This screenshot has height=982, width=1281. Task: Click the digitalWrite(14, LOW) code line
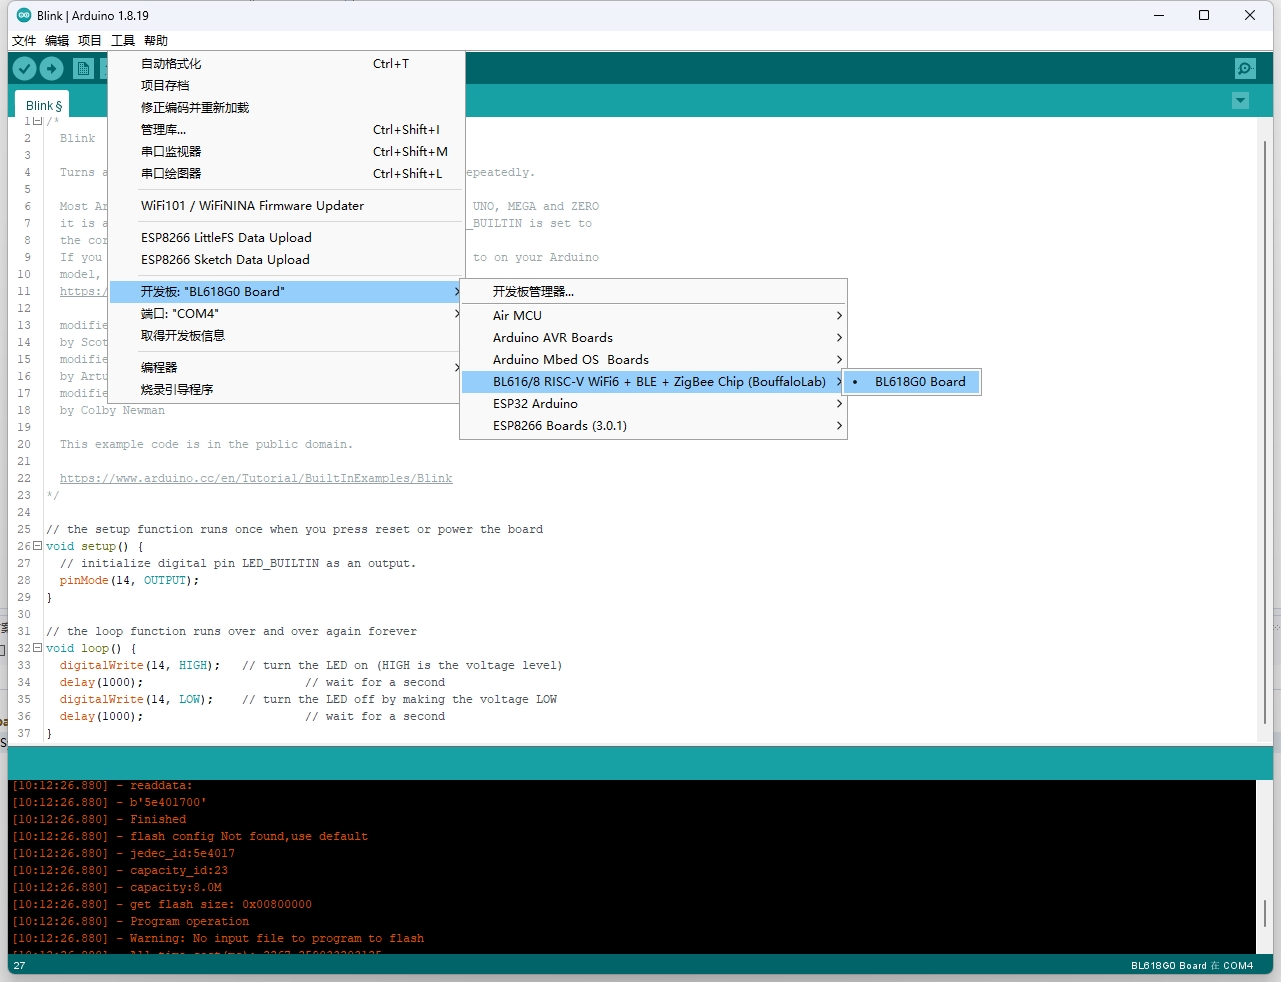[x=308, y=699]
